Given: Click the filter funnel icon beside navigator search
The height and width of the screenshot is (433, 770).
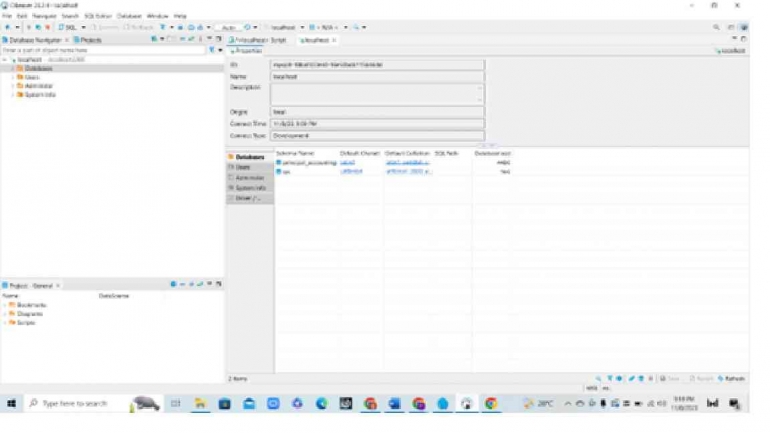Looking at the screenshot, I should pyautogui.click(x=212, y=50).
